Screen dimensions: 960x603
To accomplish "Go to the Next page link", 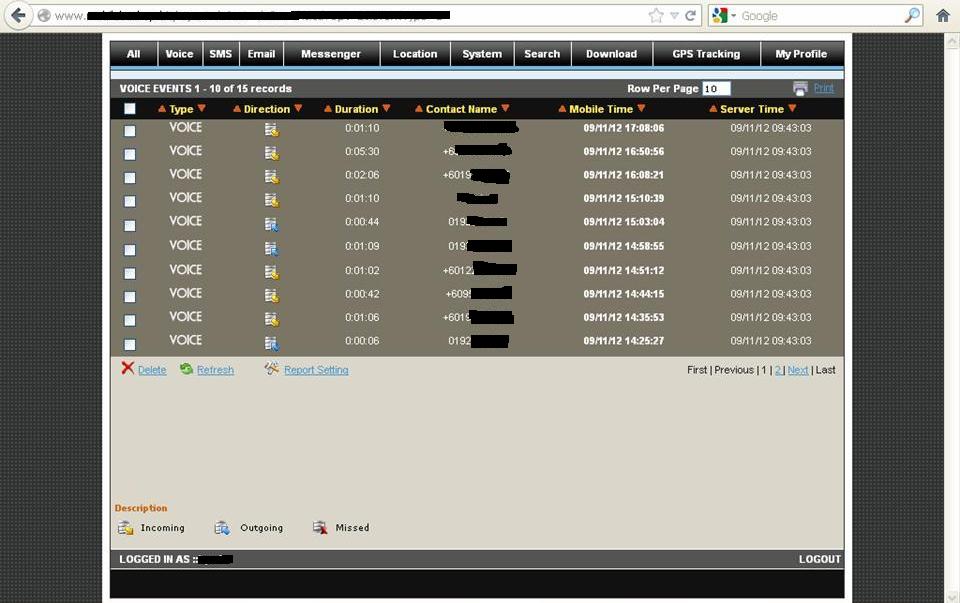I will pyautogui.click(x=797, y=370).
